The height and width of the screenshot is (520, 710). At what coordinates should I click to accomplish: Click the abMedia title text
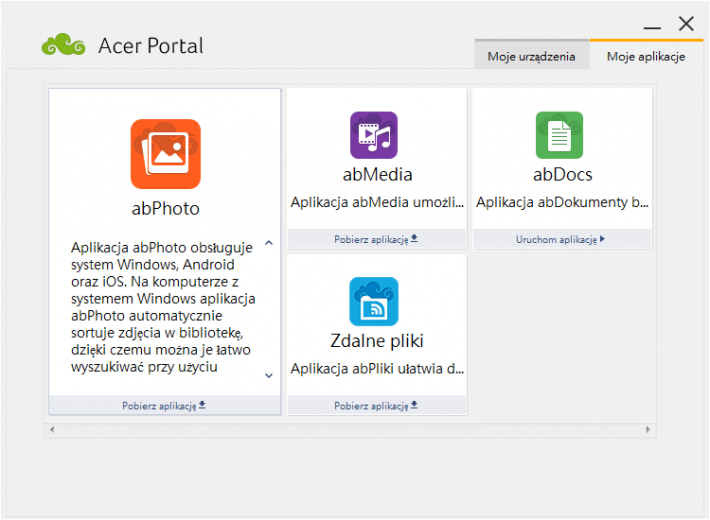(377, 174)
